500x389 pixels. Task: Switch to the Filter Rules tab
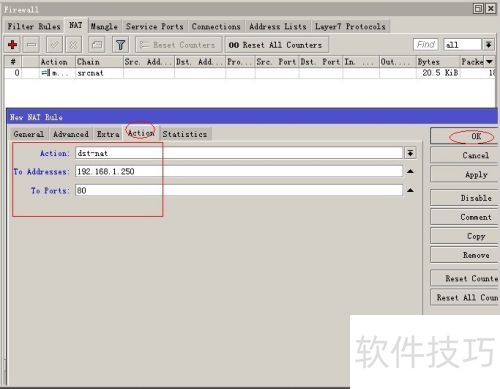click(34, 26)
